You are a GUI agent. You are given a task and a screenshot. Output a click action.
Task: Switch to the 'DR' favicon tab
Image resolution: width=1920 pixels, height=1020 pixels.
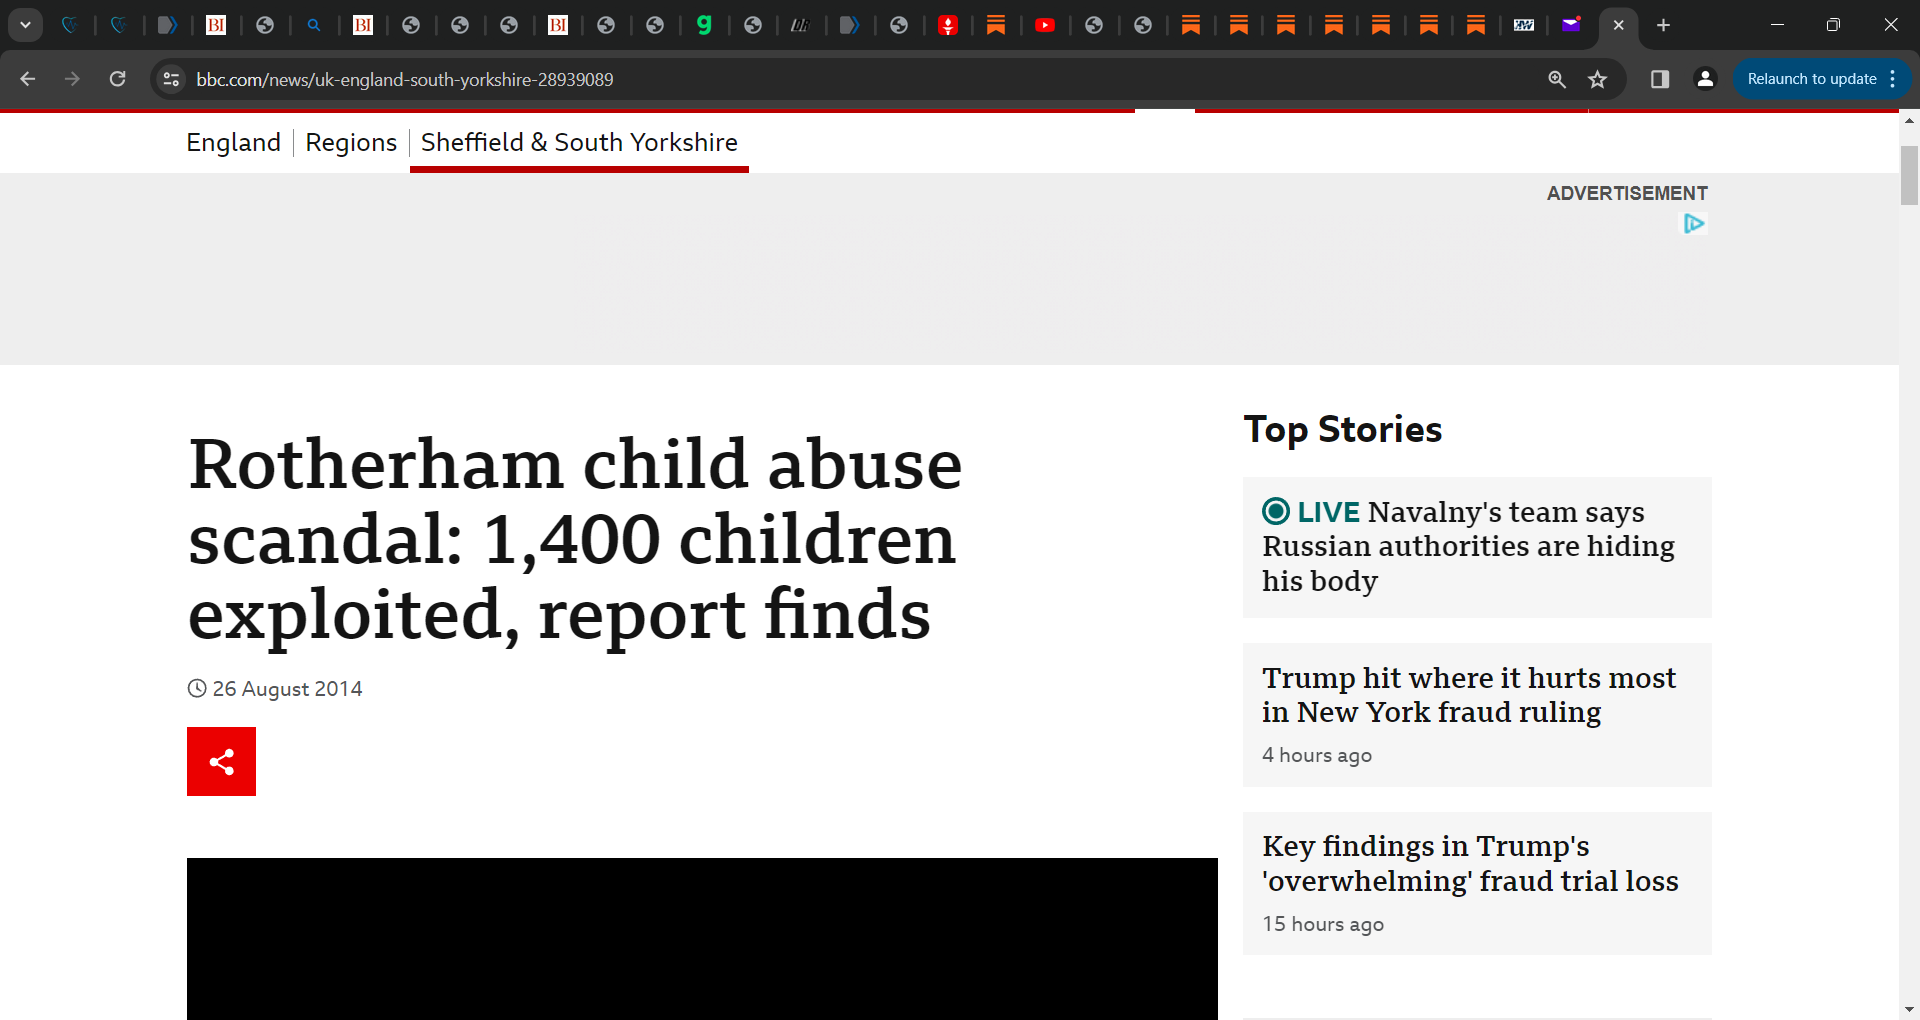[x=800, y=25]
